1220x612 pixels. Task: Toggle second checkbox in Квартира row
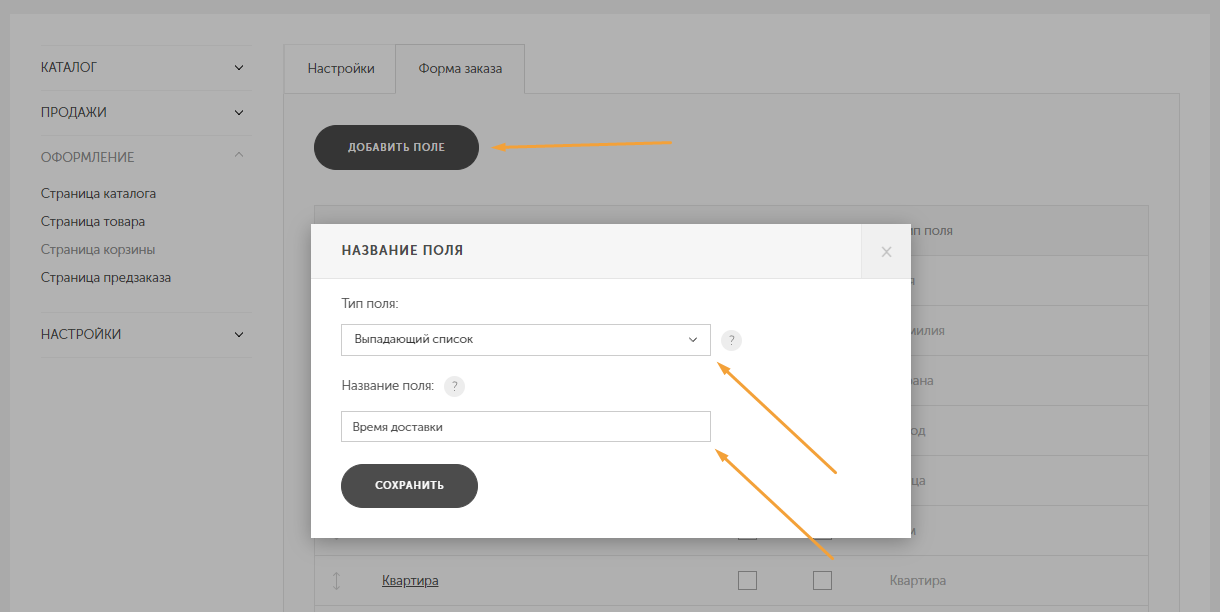pyautogui.click(x=822, y=580)
